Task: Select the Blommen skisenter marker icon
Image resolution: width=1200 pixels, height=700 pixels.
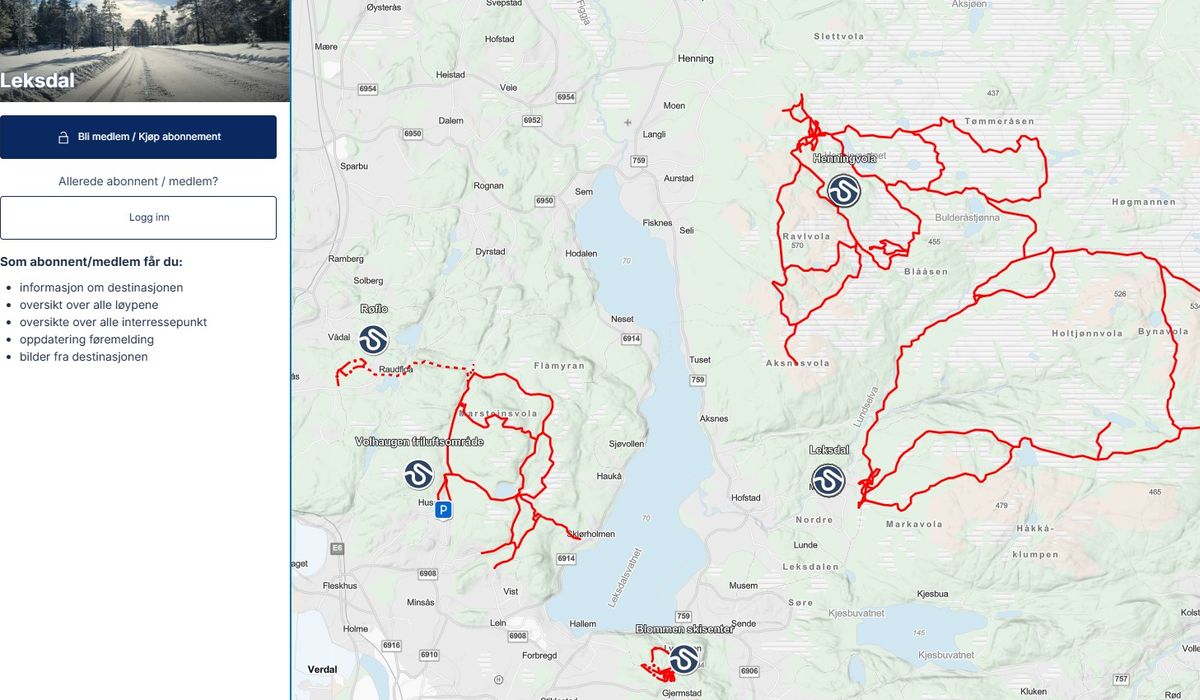Action: [x=684, y=659]
